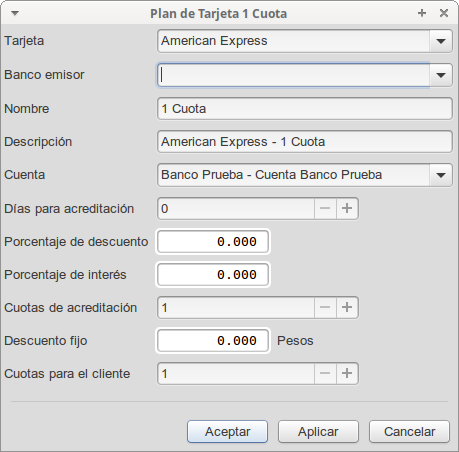Open the window menu arrow in title bar
The image size is (459, 452).
click(x=15, y=13)
